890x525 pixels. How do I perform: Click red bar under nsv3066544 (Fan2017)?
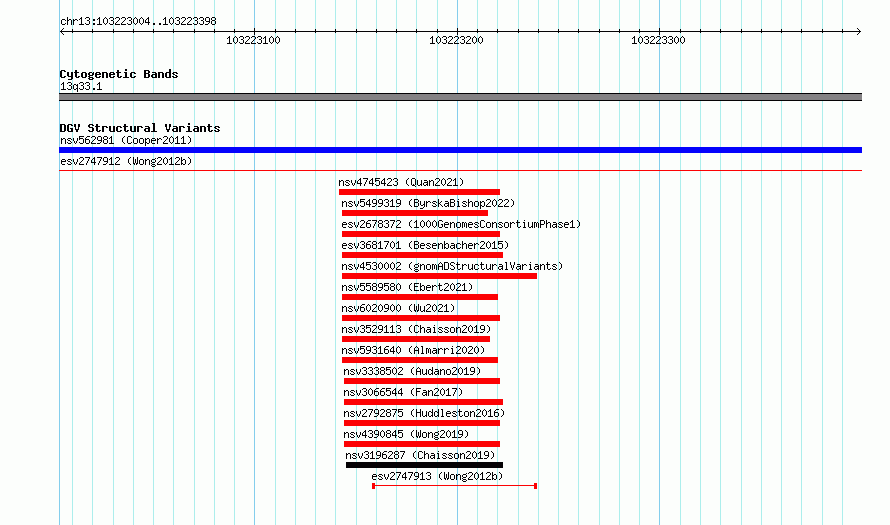point(423,402)
